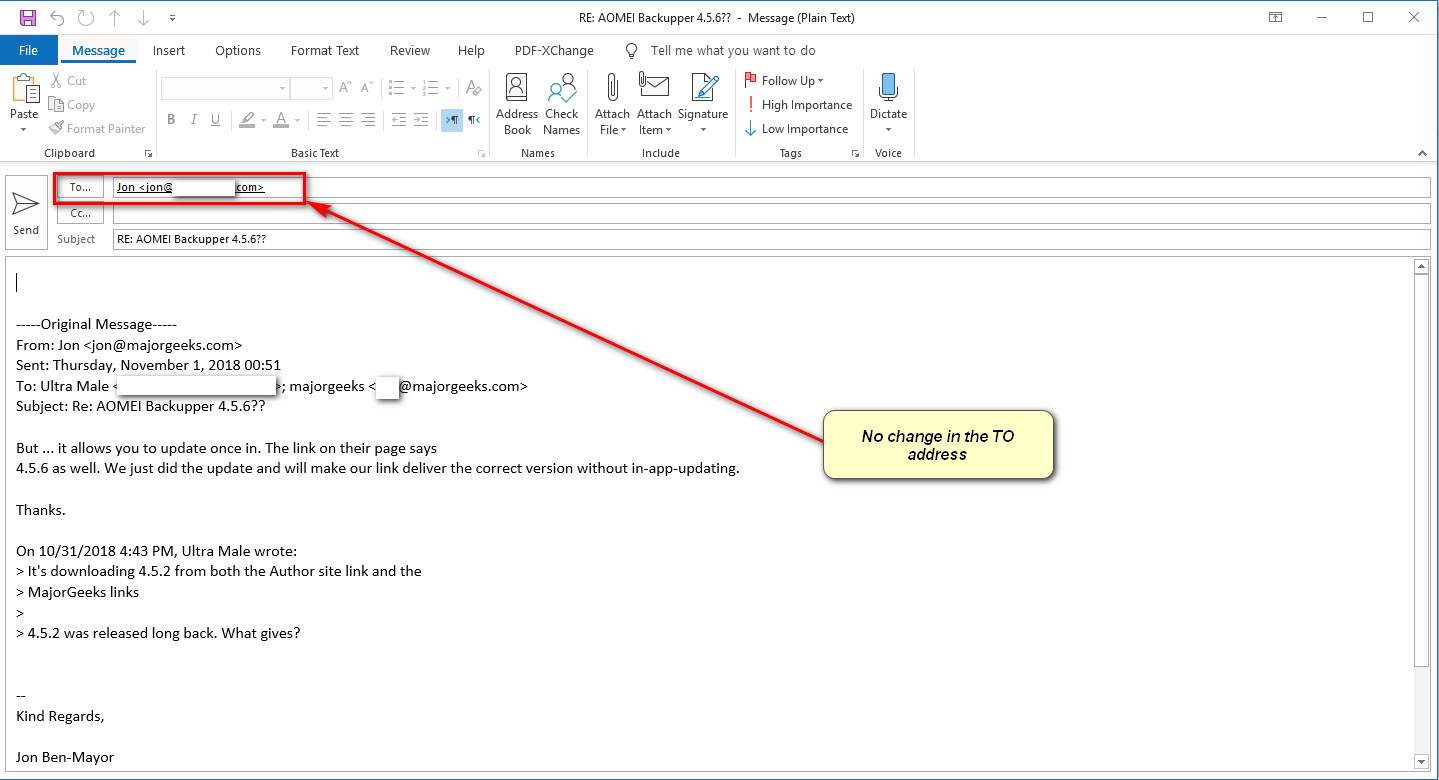Toggle Align Right
This screenshot has width=1439, height=780.
tap(368, 120)
